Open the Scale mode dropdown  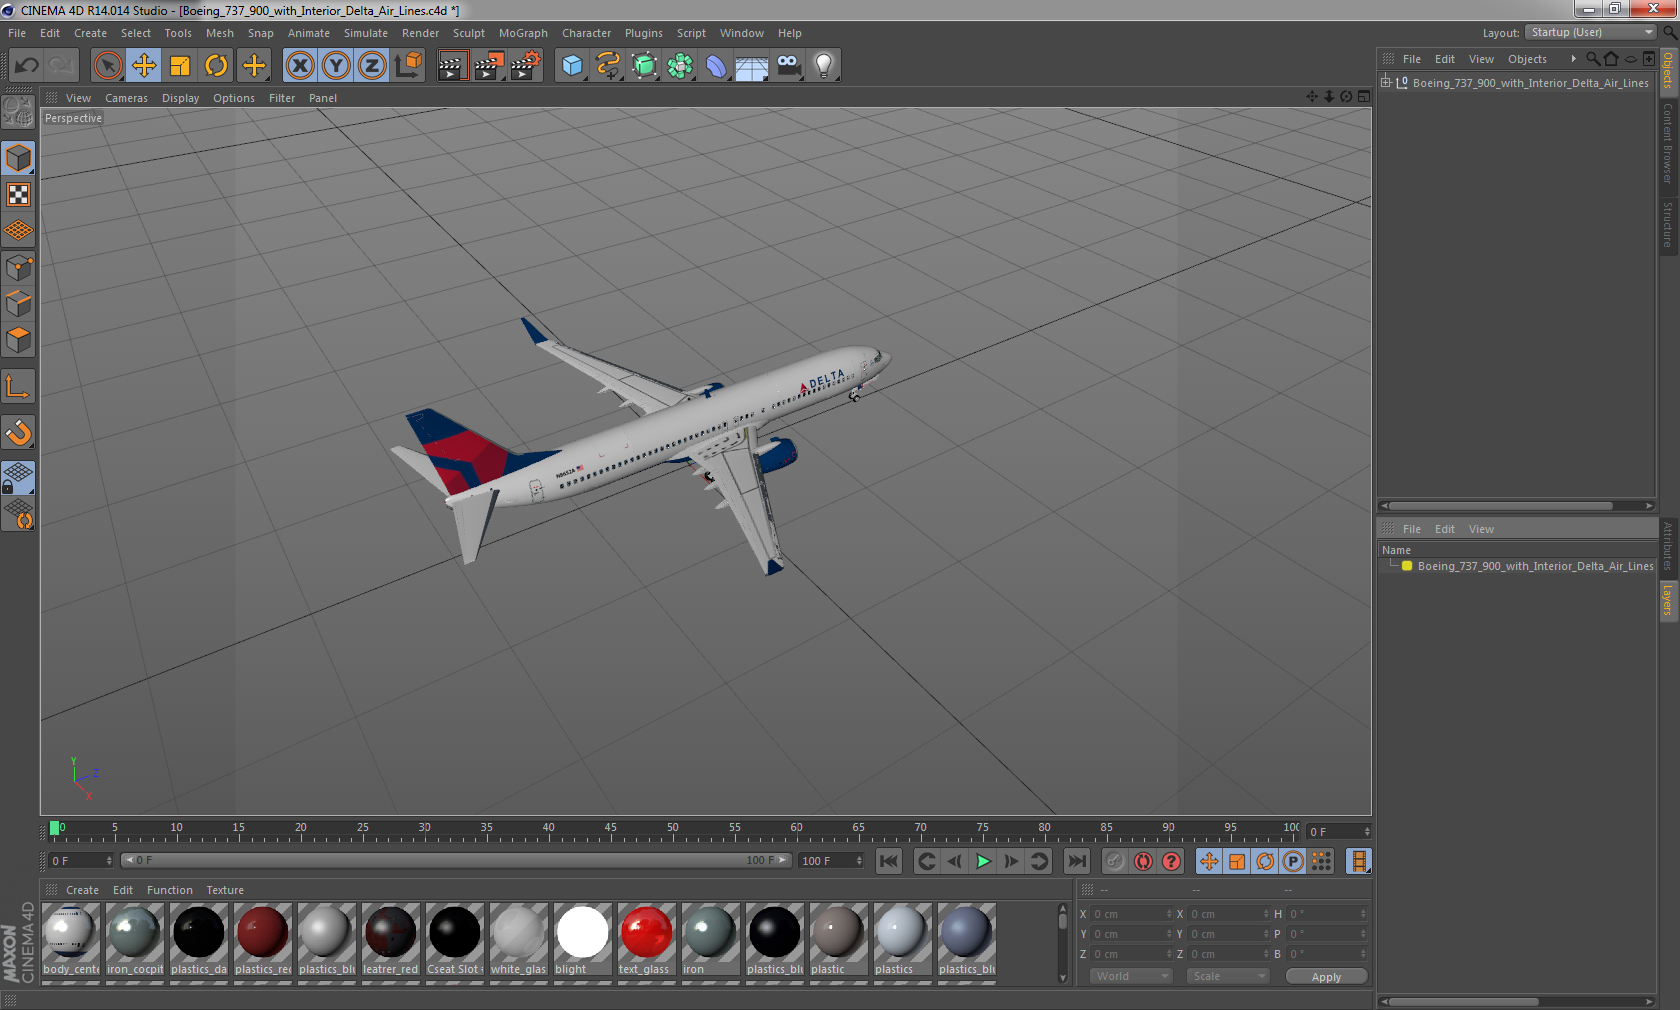pos(1228,976)
